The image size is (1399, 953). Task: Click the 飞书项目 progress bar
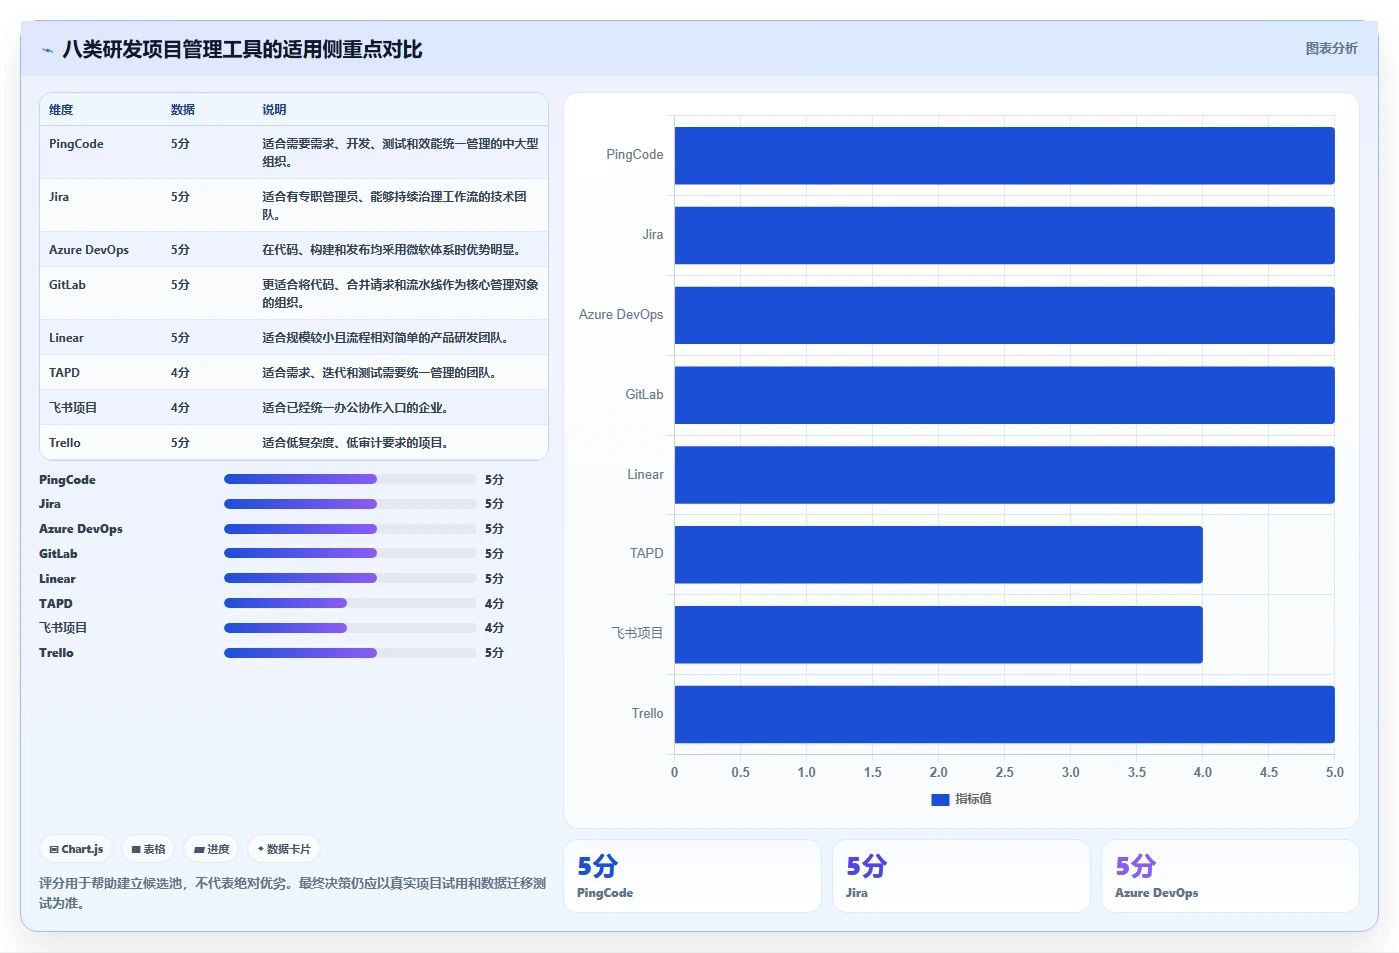pos(350,628)
